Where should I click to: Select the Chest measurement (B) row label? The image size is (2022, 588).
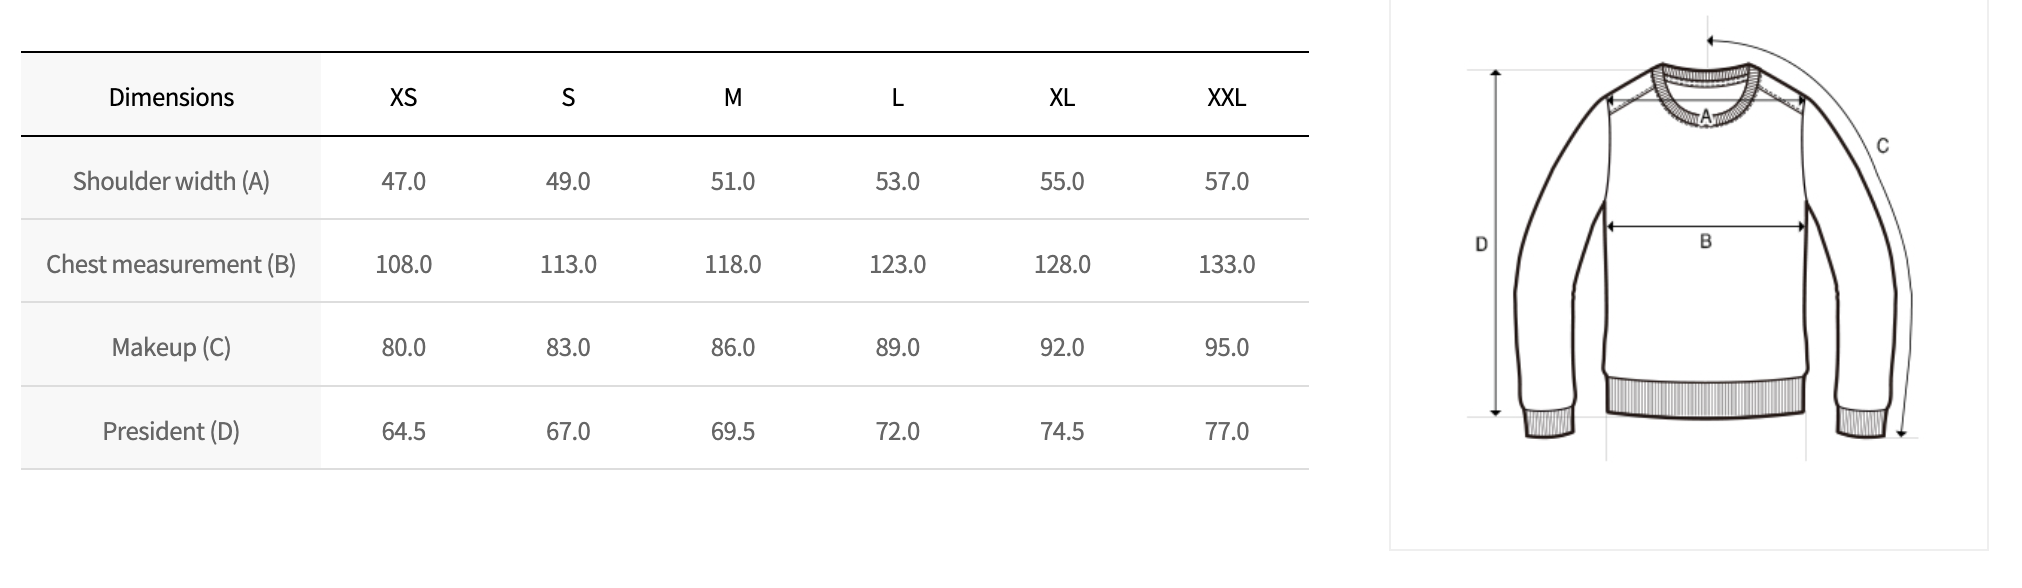[171, 264]
